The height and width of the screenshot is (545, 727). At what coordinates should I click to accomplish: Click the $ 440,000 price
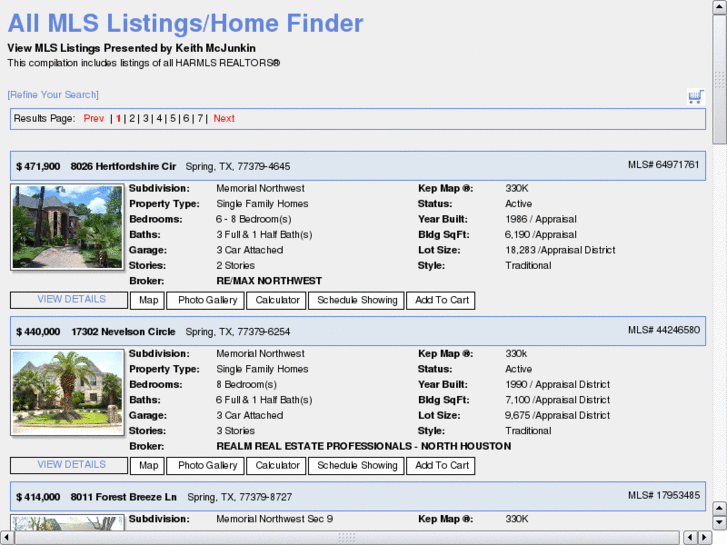tap(38, 332)
